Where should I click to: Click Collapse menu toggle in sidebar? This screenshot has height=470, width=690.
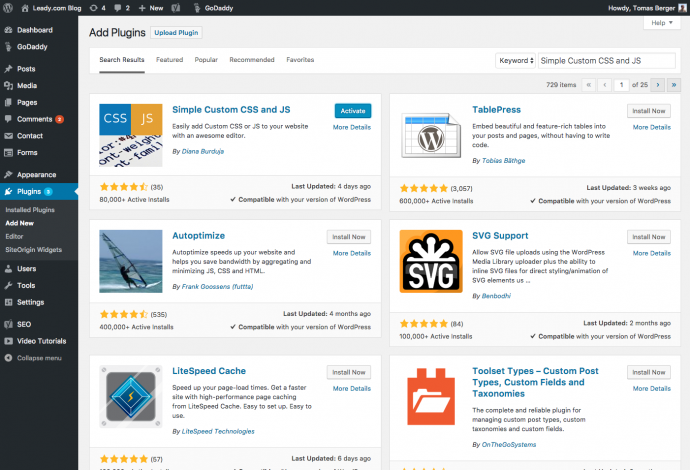tap(38, 357)
